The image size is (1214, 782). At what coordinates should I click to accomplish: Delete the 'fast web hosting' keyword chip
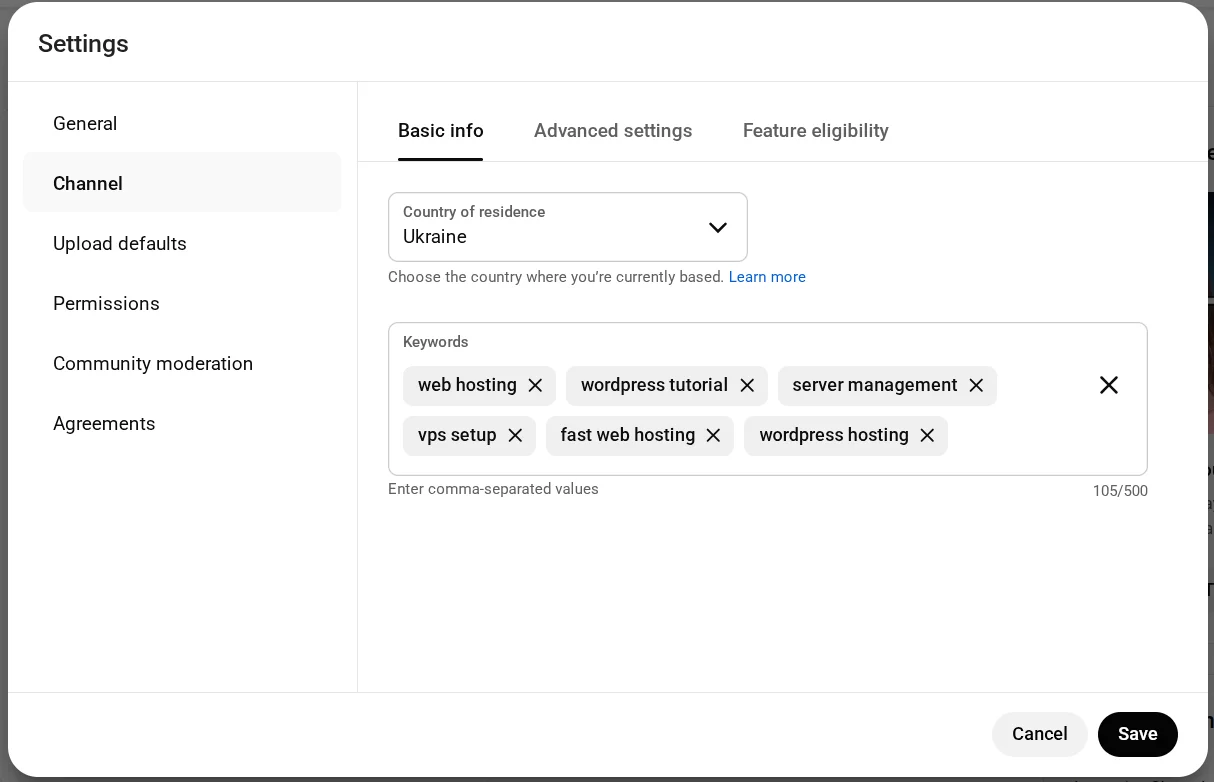tap(713, 436)
